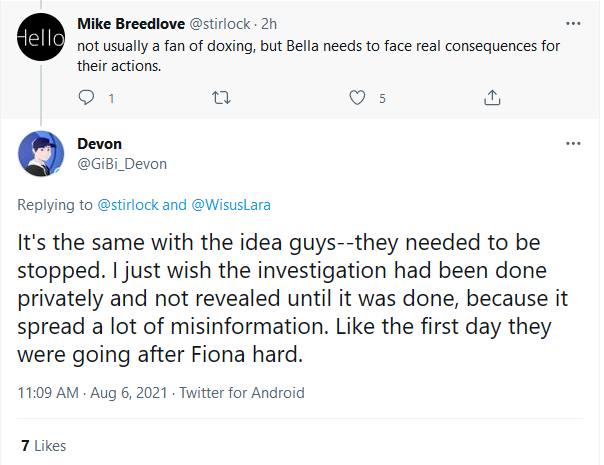The width and height of the screenshot is (604, 465).
Task: Click the @stirlock mention in Replying to
Action: point(128,205)
